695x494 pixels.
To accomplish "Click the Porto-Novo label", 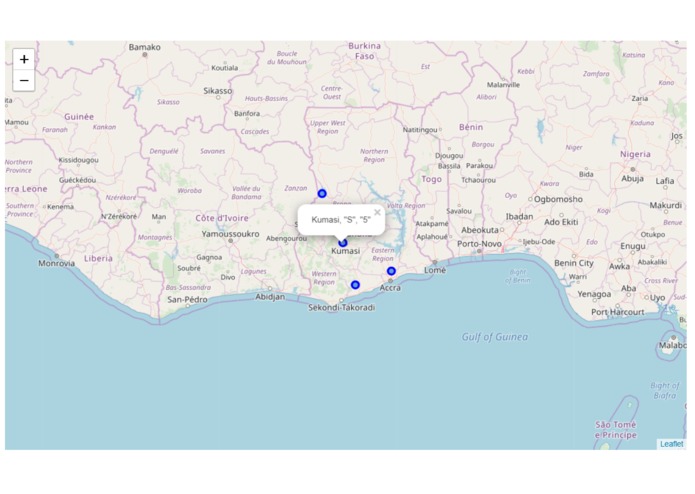I will coord(479,244).
